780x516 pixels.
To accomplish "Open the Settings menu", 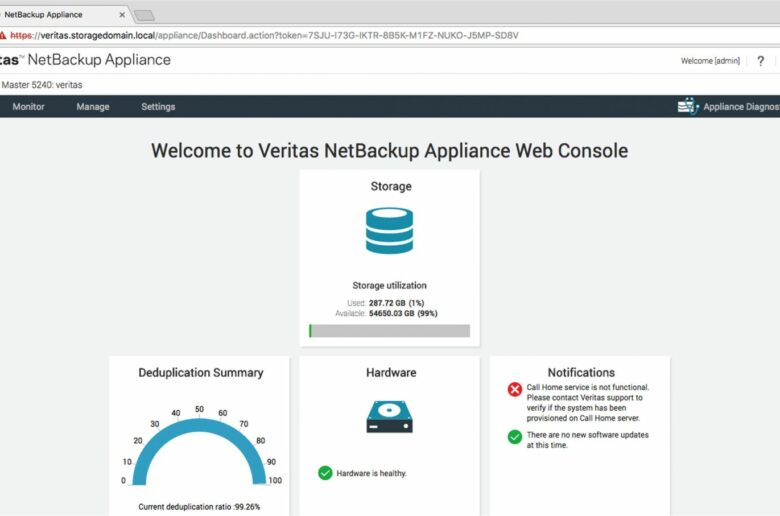I will click(x=158, y=106).
